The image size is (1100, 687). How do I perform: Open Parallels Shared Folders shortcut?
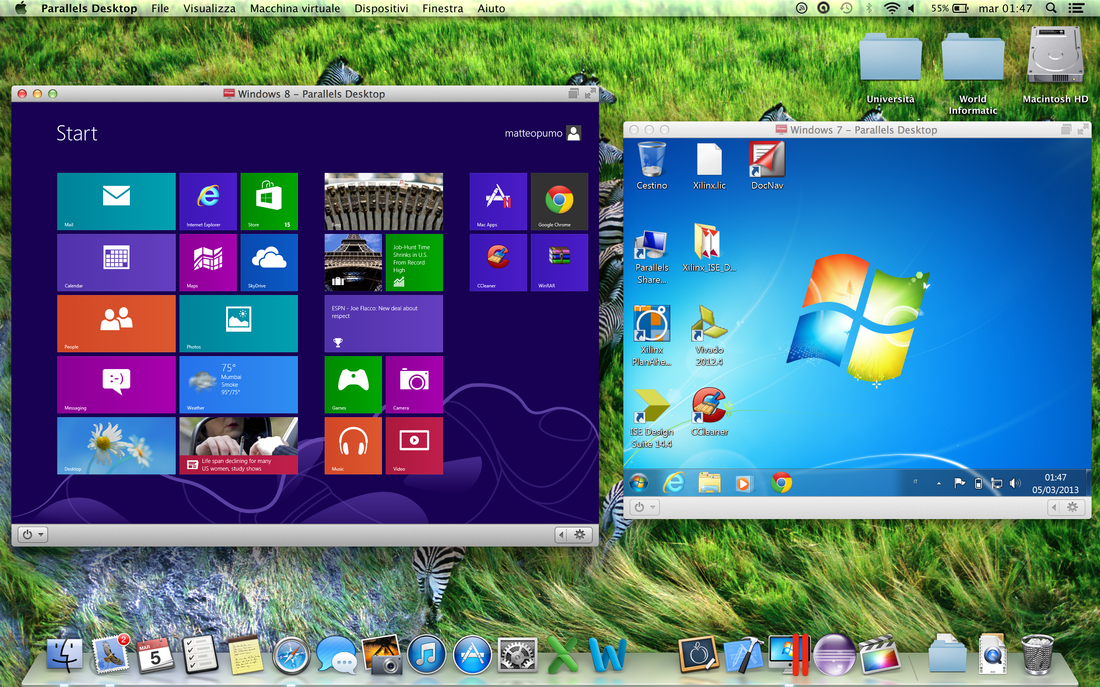(652, 258)
